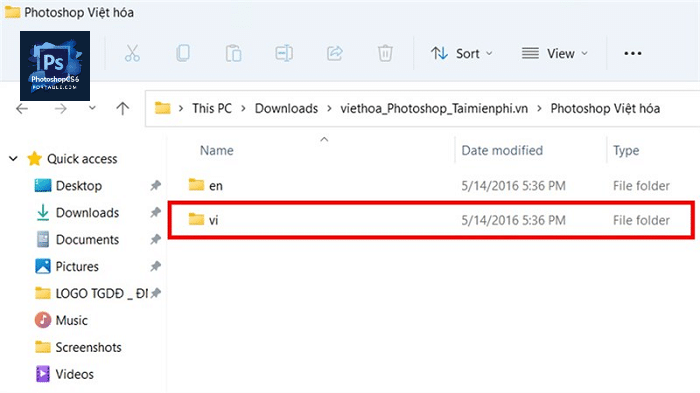Open the See more three-dots menu
Viewport: 700px width, 393px height.
tap(633, 54)
